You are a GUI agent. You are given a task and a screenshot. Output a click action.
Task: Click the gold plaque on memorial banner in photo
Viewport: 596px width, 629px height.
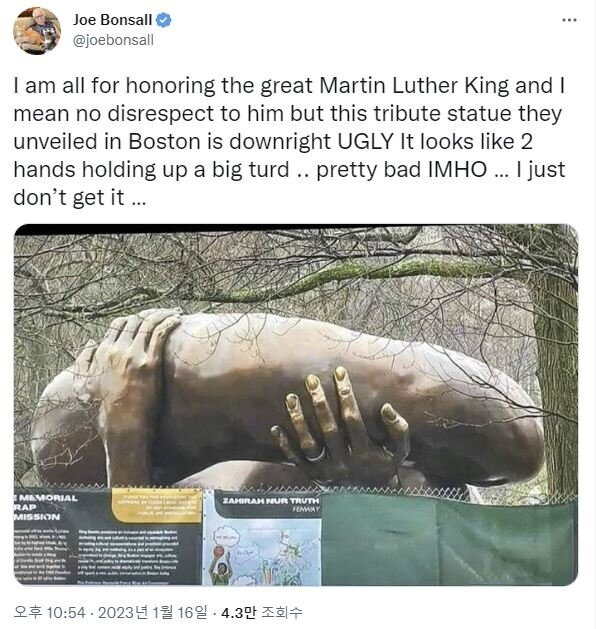[156, 505]
